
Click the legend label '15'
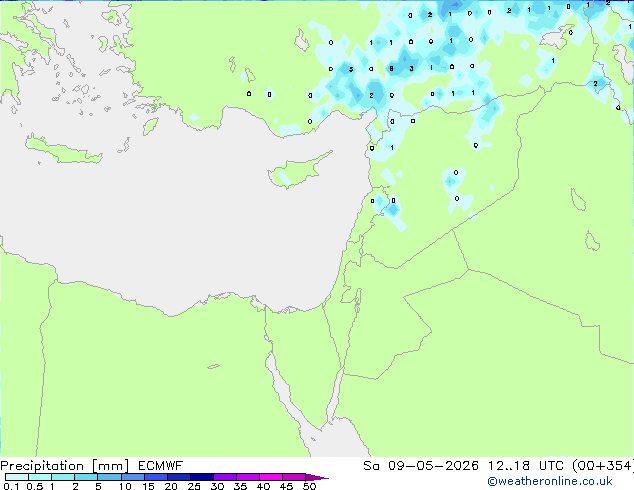coord(148,486)
